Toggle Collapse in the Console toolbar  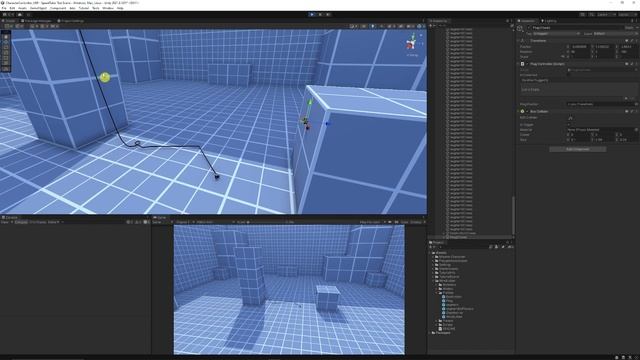(21, 222)
